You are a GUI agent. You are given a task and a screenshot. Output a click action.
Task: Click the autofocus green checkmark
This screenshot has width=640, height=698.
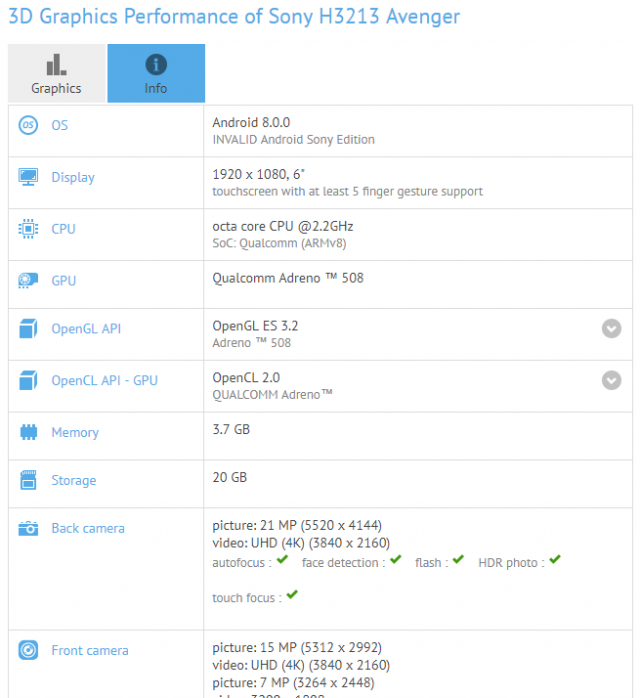coord(282,560)
